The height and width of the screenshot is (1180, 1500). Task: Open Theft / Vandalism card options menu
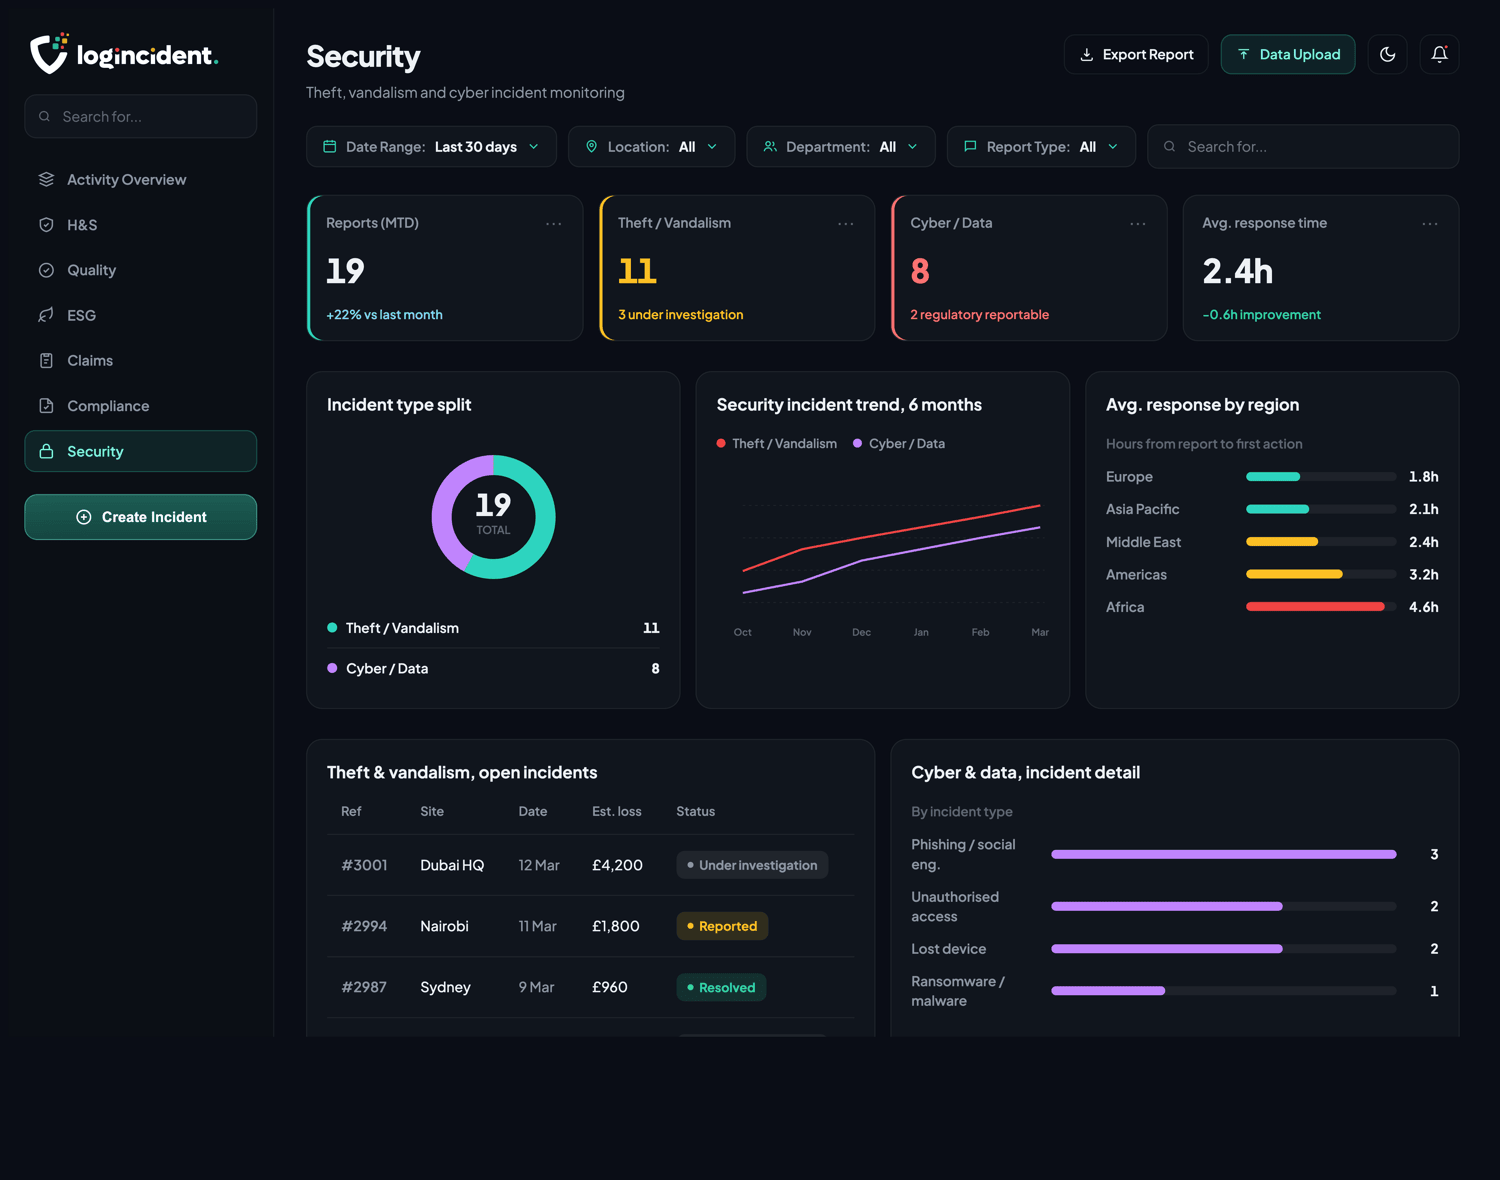846,224
